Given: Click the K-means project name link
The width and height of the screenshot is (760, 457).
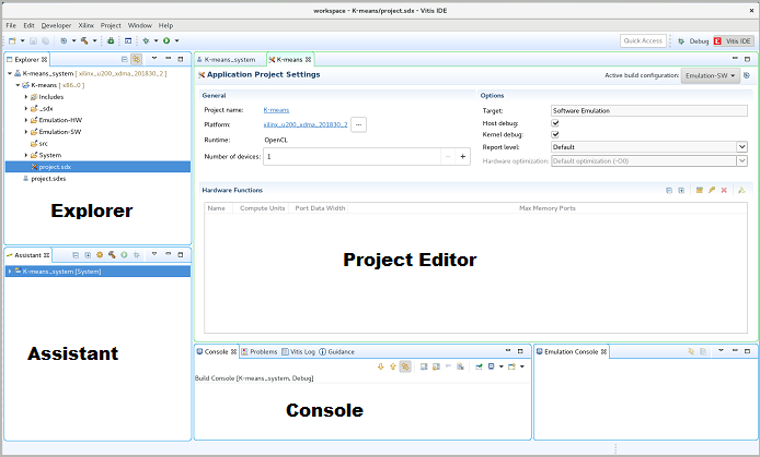Looking at the screenshot, I should (x=276, y=110).
